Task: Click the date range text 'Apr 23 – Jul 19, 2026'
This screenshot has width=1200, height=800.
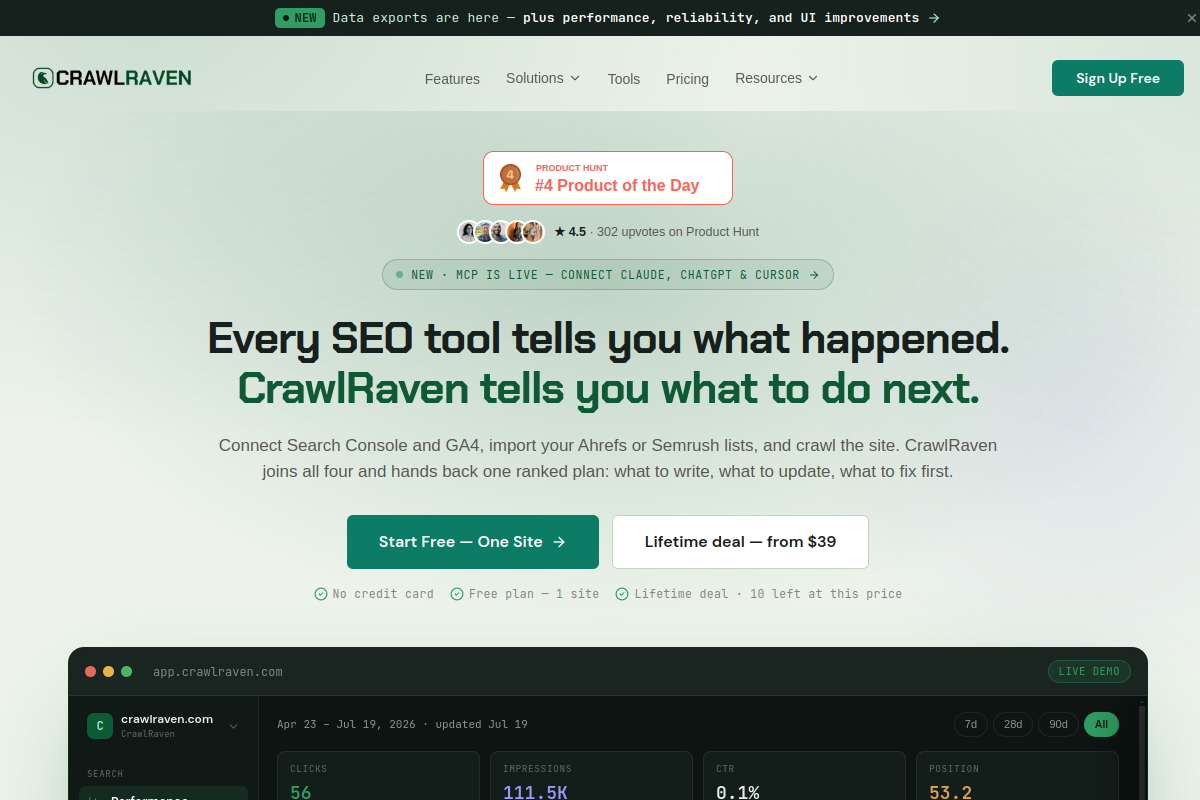Action: (x=345, y=724)
